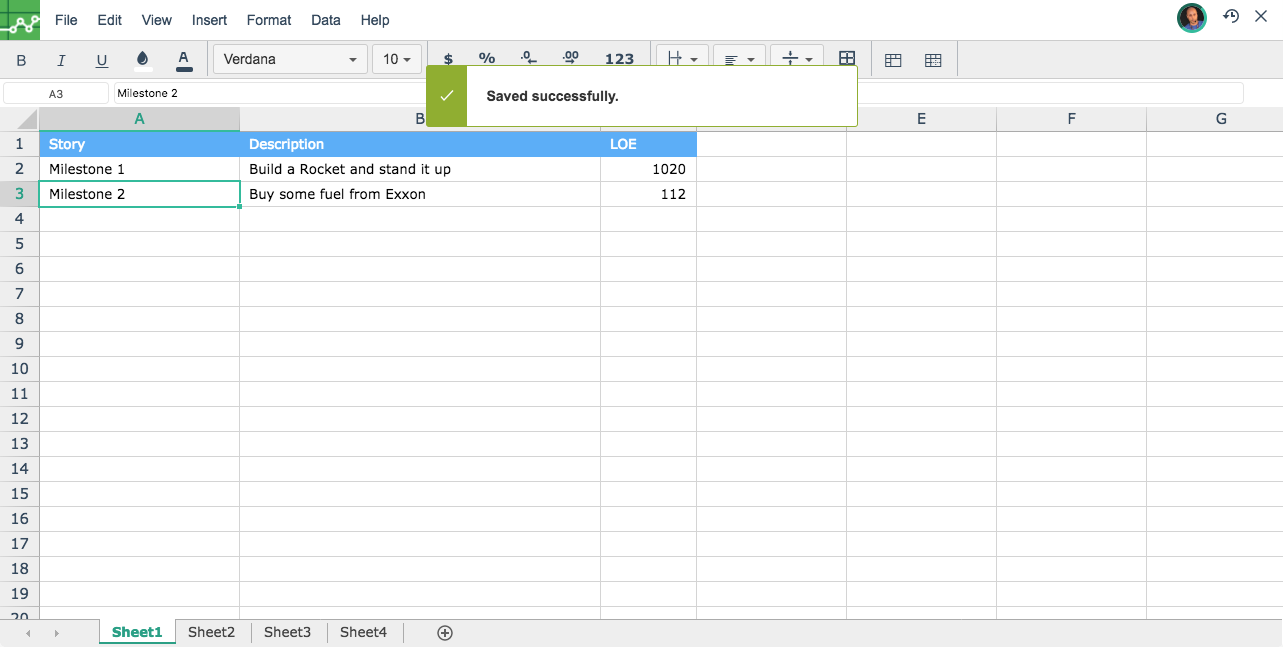Increase decimal places
Image resolution: width=1283 pixels, height=647 pixels.
(x=570, y=59)
